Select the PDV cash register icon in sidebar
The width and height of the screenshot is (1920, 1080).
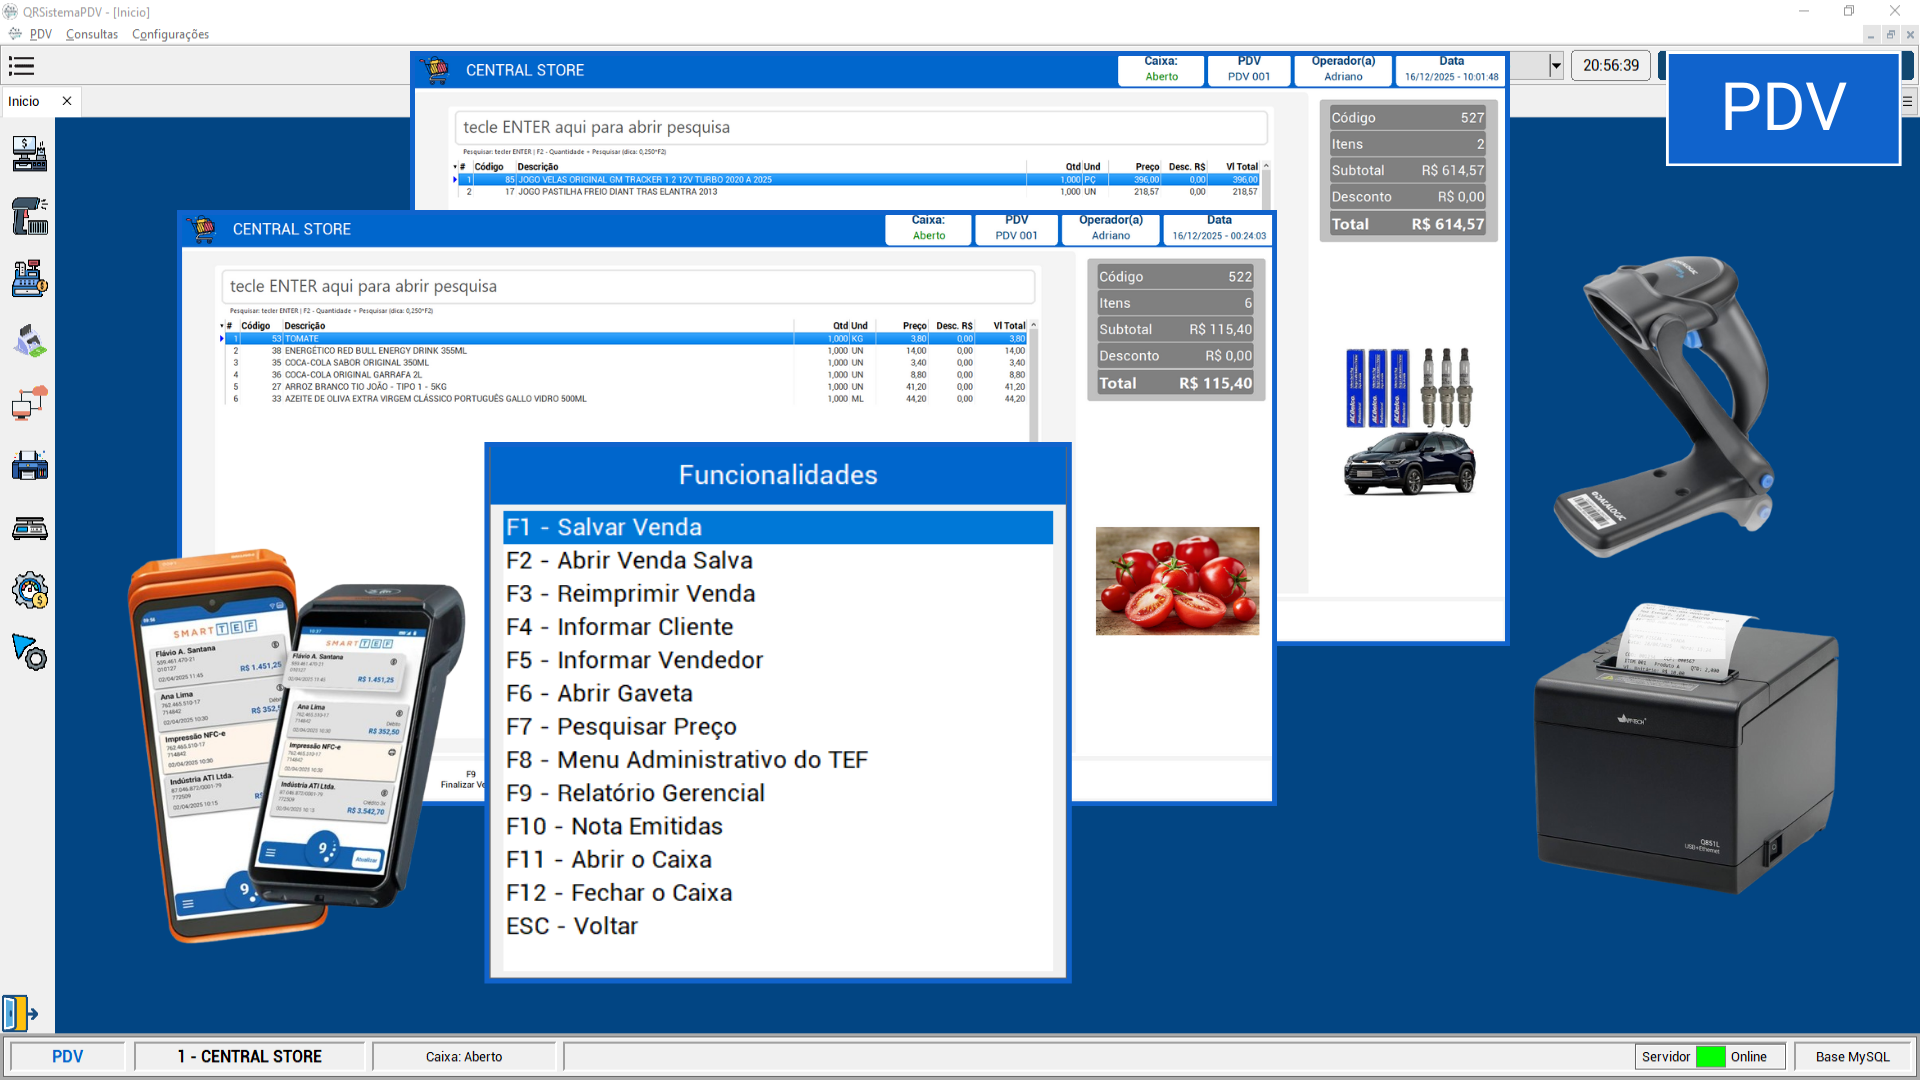(29, 155)
